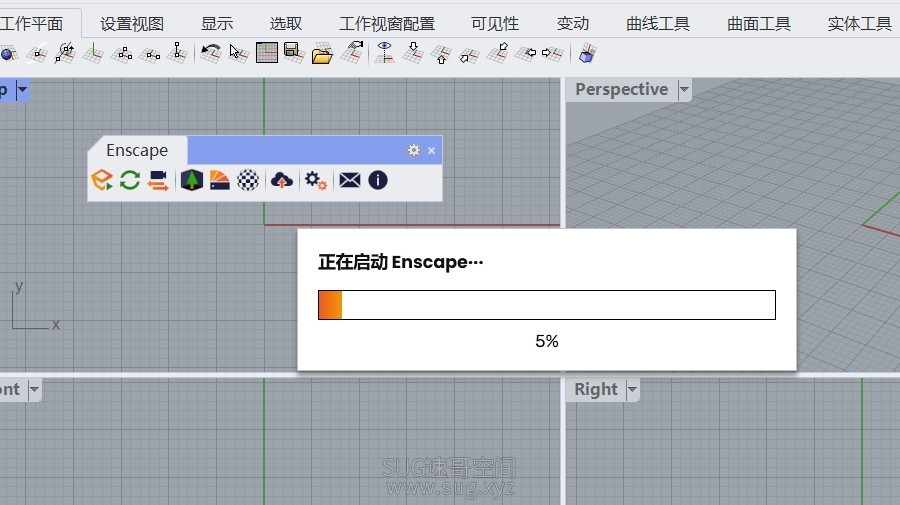The width and height of the screenshot is (900, 505).
Task: Open Enscape toolbar options gear
Action: [414, 150]
